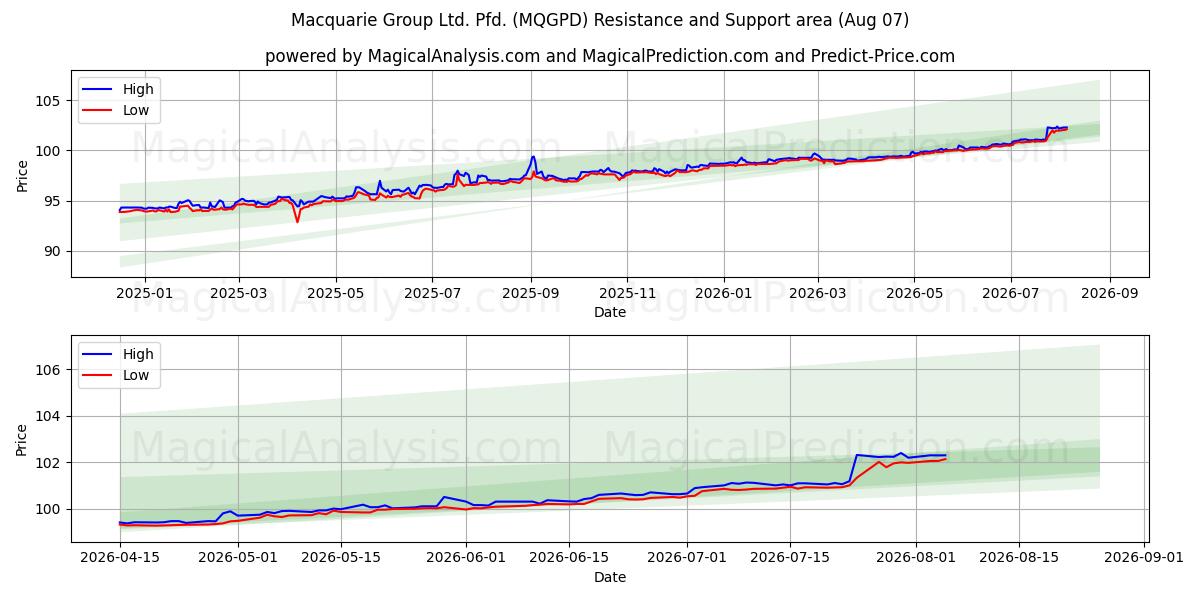Screen dimensions: 1200x600
Task: Click the bottom chart x-axis label '2026-05-15'
Action: (x=341, y=559)
